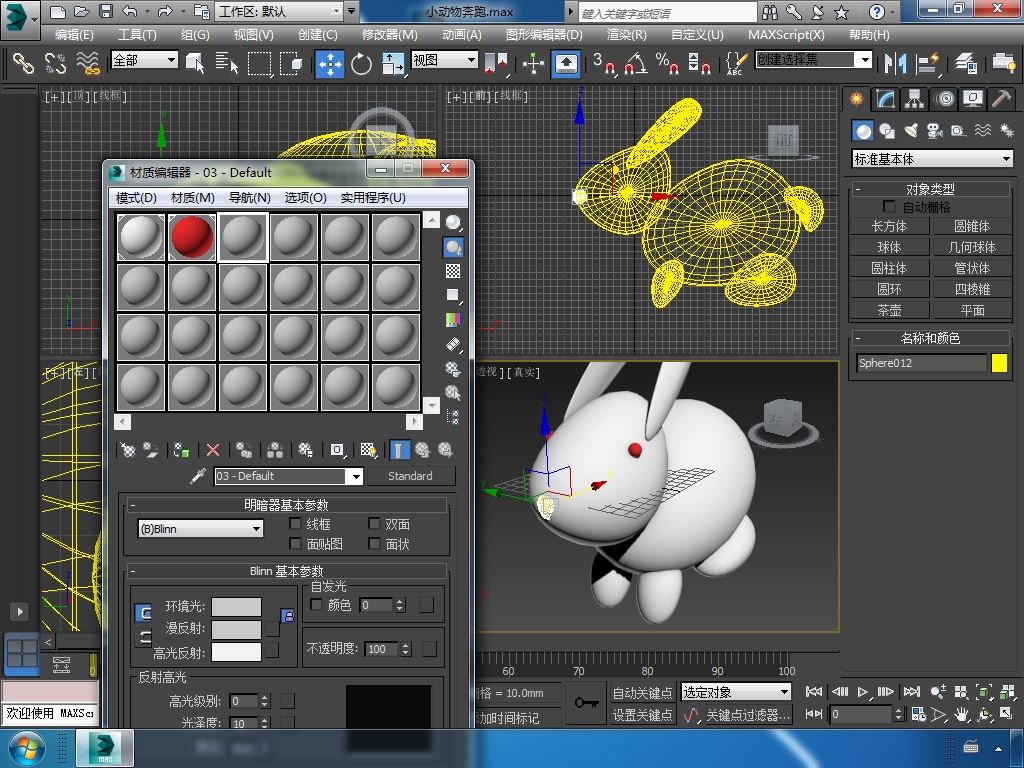The height and width of the screenshot is (768, 1024).
Task: Toggle ambient-diffuse lock button
Action: [287, 615]
